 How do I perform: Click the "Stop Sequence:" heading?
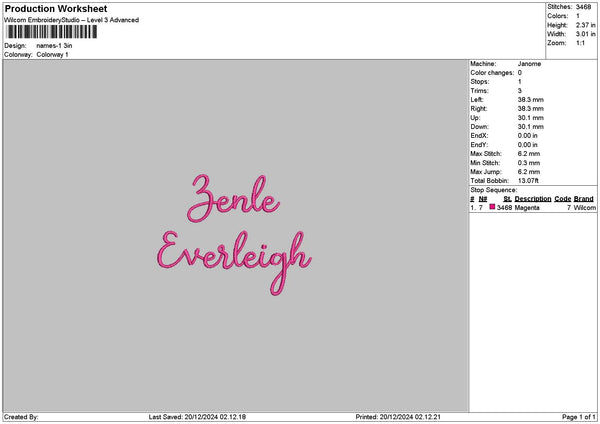tap(494, 190)
